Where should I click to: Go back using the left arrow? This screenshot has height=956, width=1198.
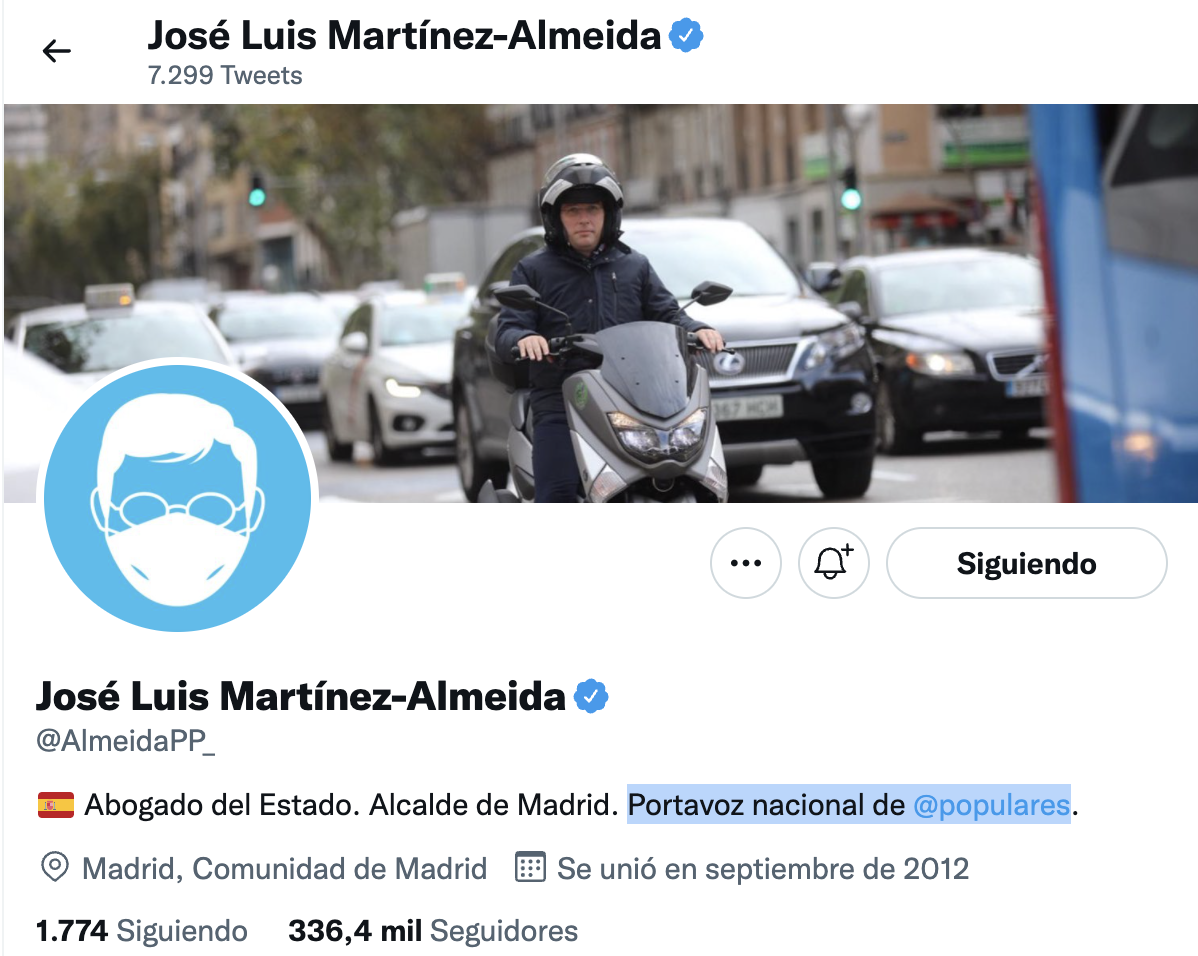pos(57,51)
